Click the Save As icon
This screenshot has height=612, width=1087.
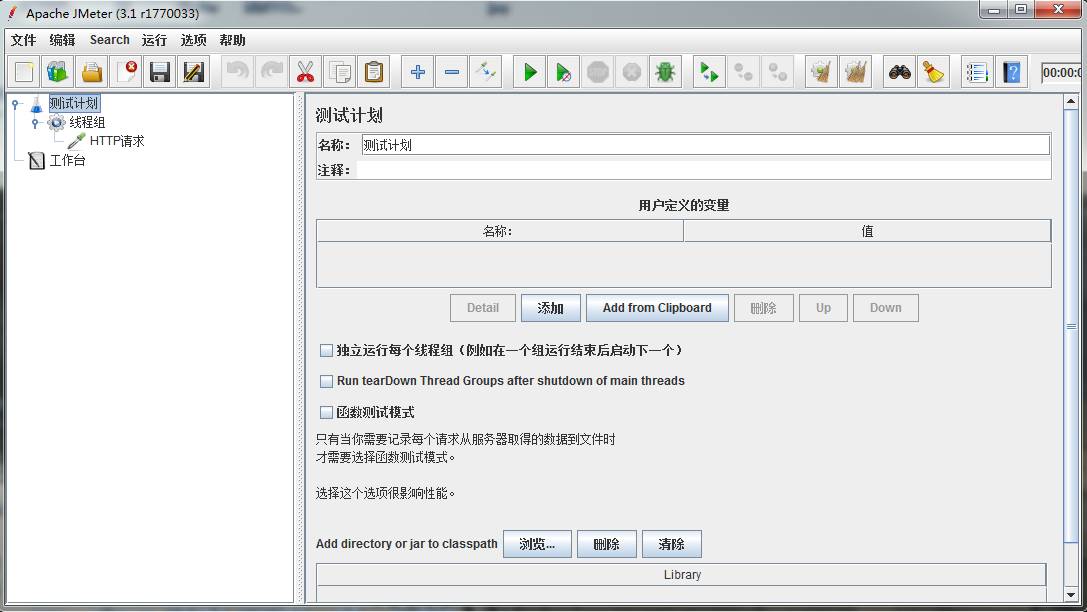click(x=194, y=72)
